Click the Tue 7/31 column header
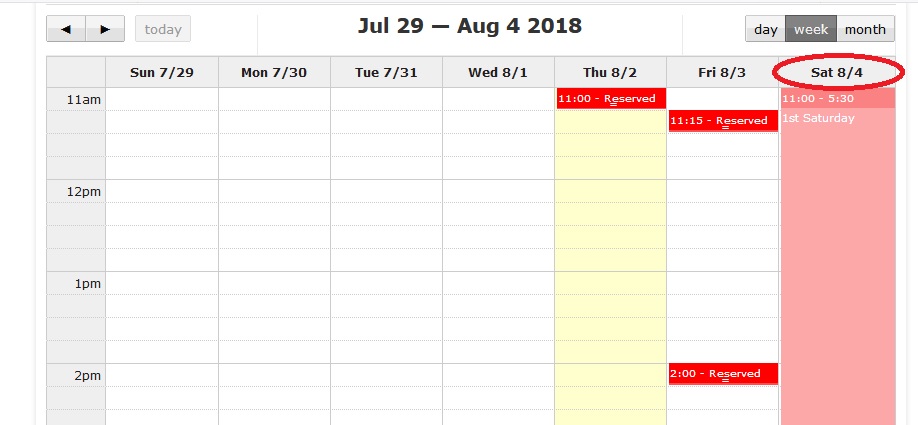918x425 pixels. point(386,72)
